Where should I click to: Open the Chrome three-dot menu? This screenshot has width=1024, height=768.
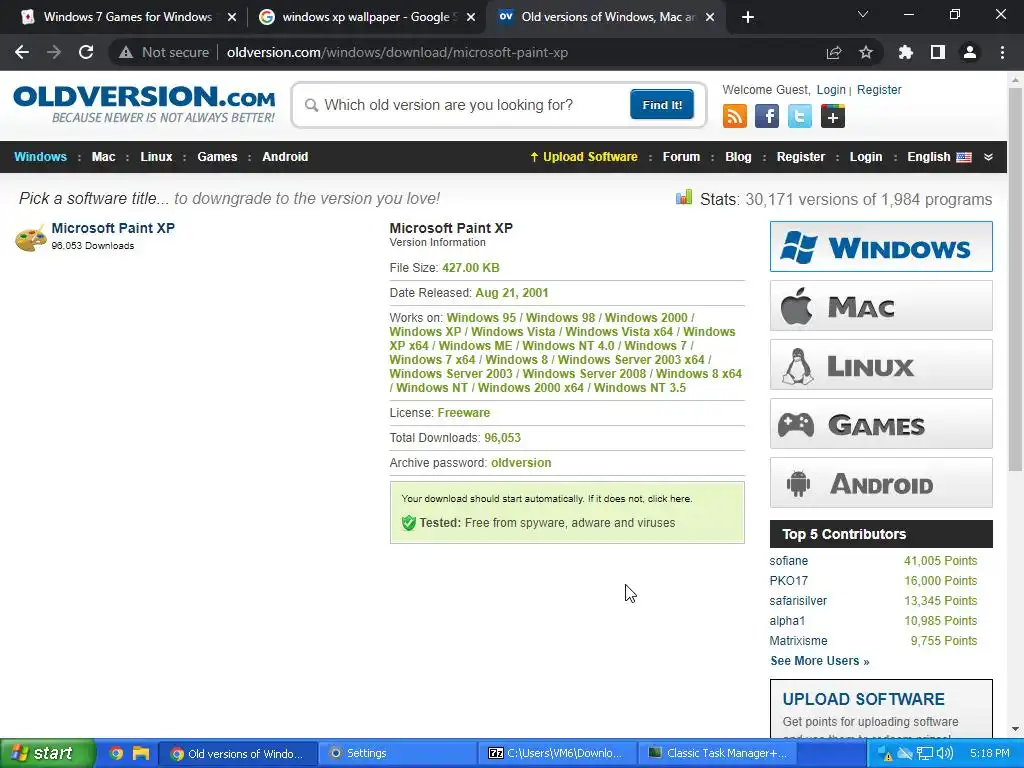[x=1002, y=52]
